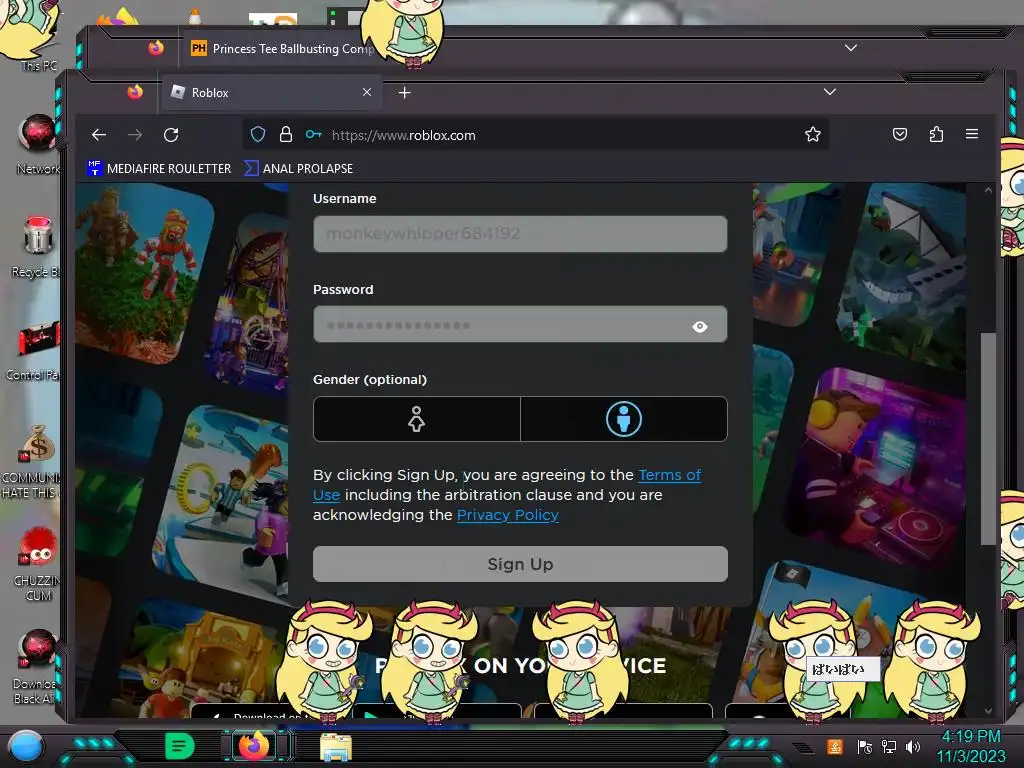Select the Princess Tee tab in back window
This screenshot has width=1024, height=768.
(281, 48)
